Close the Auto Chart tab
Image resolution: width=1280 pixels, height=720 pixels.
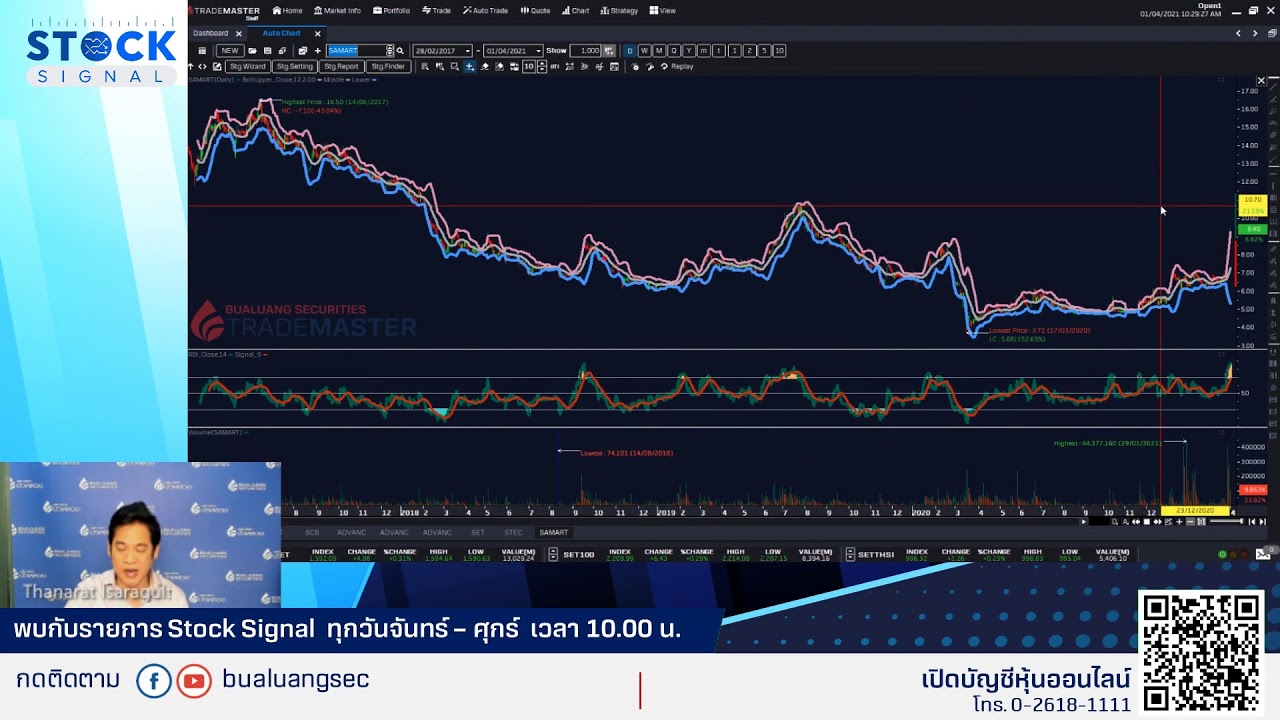(x=318, y=33)
